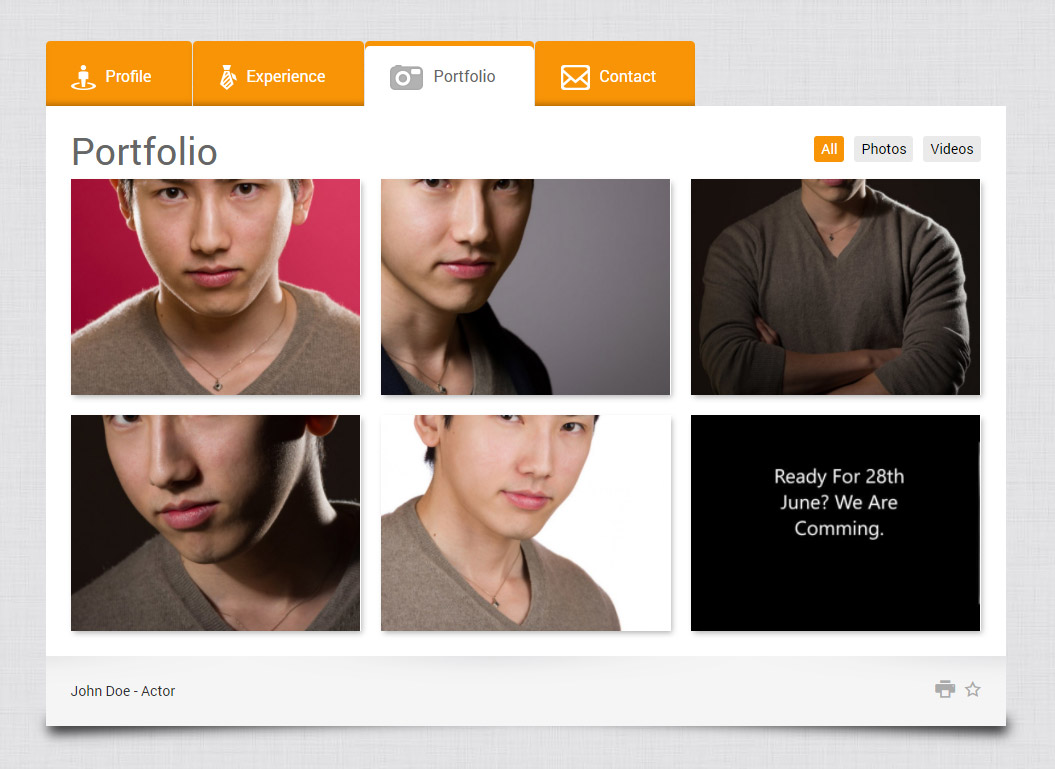Click the photo of the man with crossed arms
1055x769 pixels.
(x=835, y=286)
